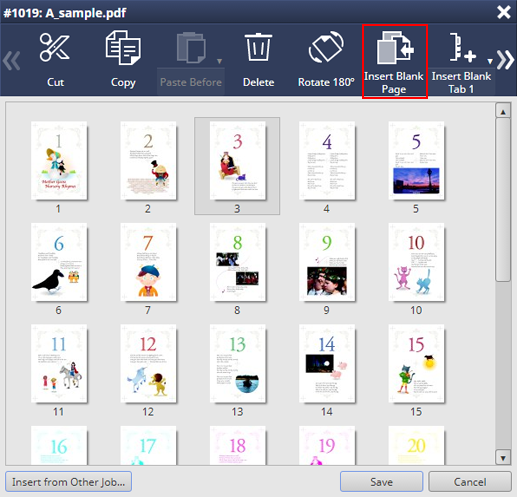Image resolution: width=517 pixels, height=497 pixels.
Task: Open the Insert Blank Tab dropdown arrow
Action: pos(490,61)
